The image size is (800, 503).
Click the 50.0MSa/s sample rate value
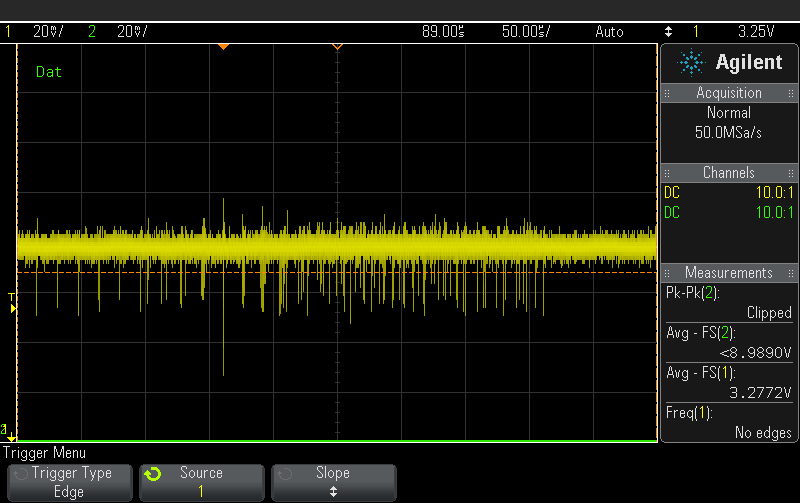pyautogui.click(x=728, y=133)
